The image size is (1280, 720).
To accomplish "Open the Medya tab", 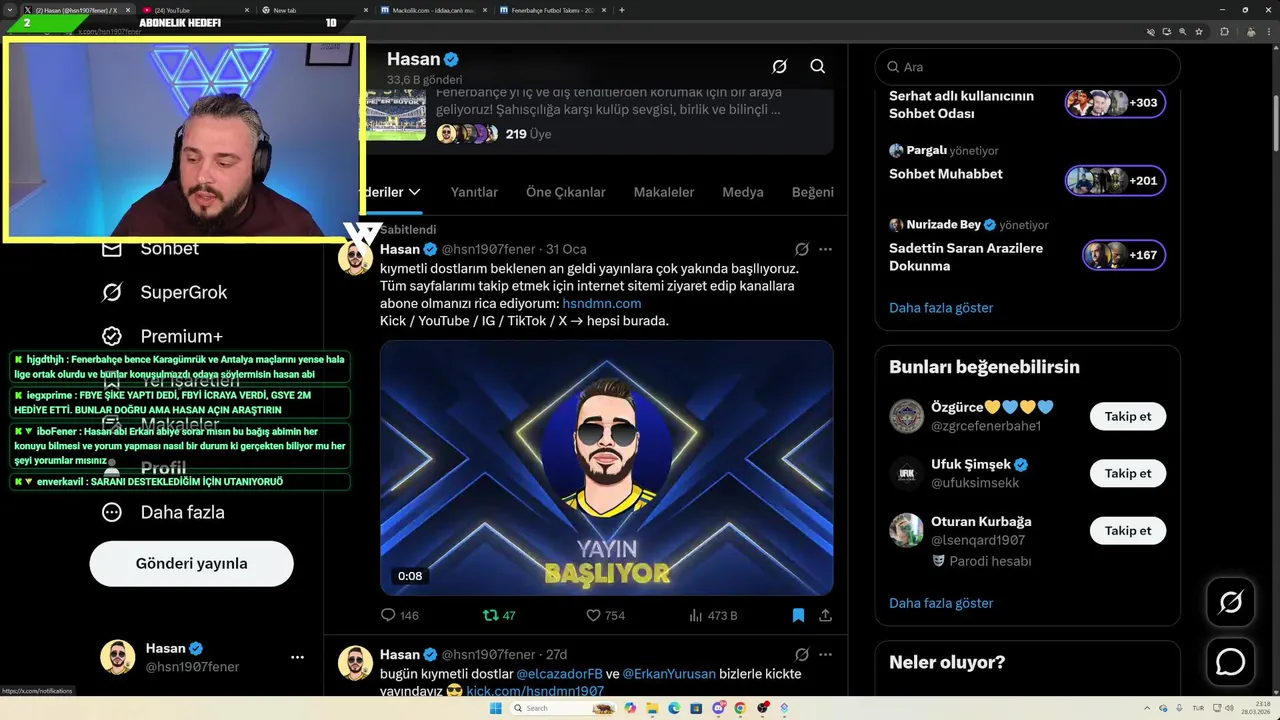I will click(743, 192).
